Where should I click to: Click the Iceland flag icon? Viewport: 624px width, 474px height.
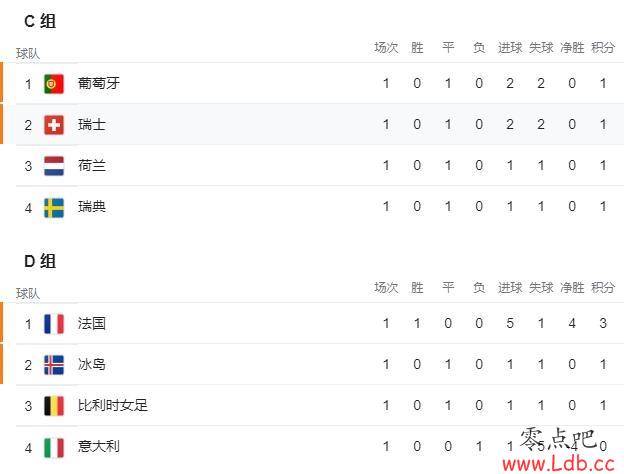click(54, 365)
